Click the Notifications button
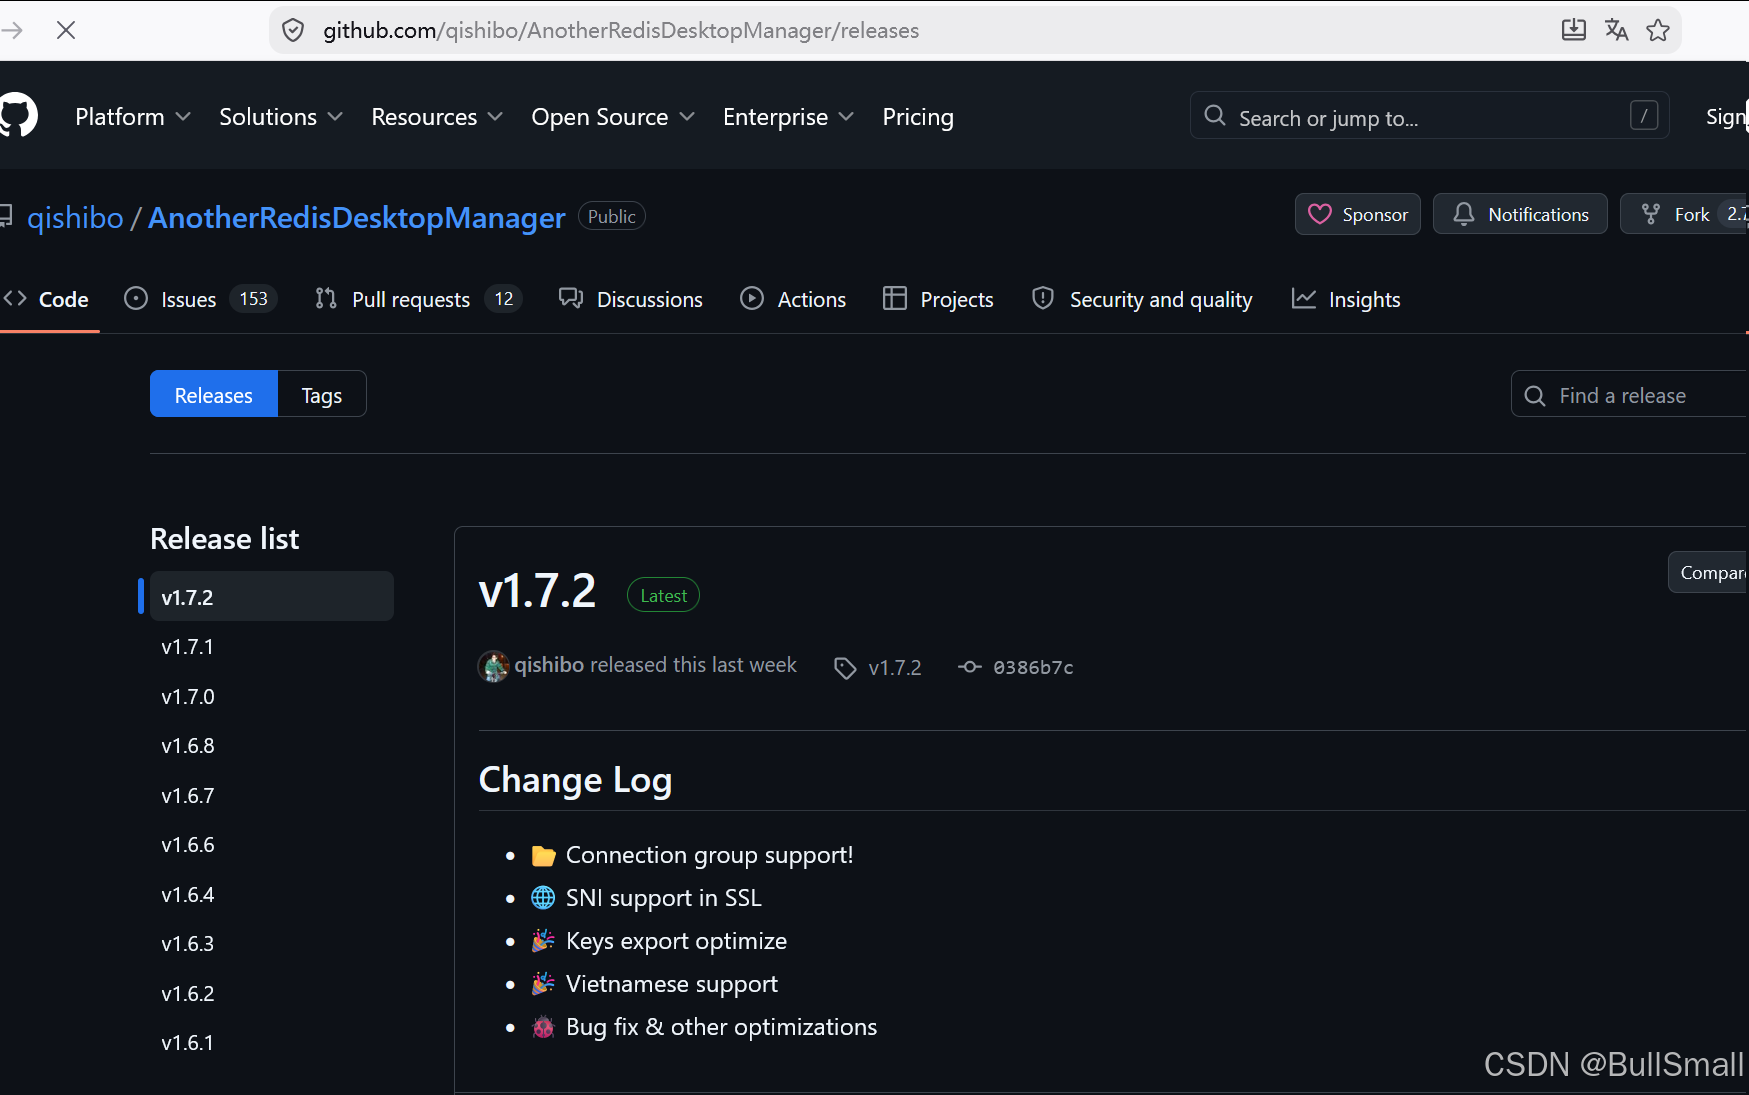 [x=1520, y=214]
